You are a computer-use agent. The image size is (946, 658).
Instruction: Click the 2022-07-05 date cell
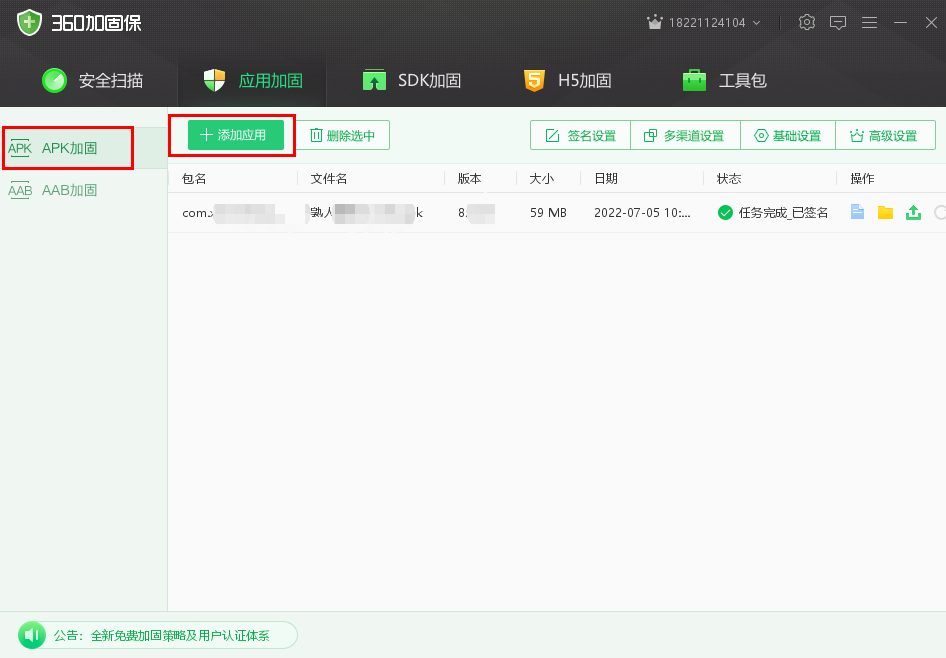tap(643, 212)
